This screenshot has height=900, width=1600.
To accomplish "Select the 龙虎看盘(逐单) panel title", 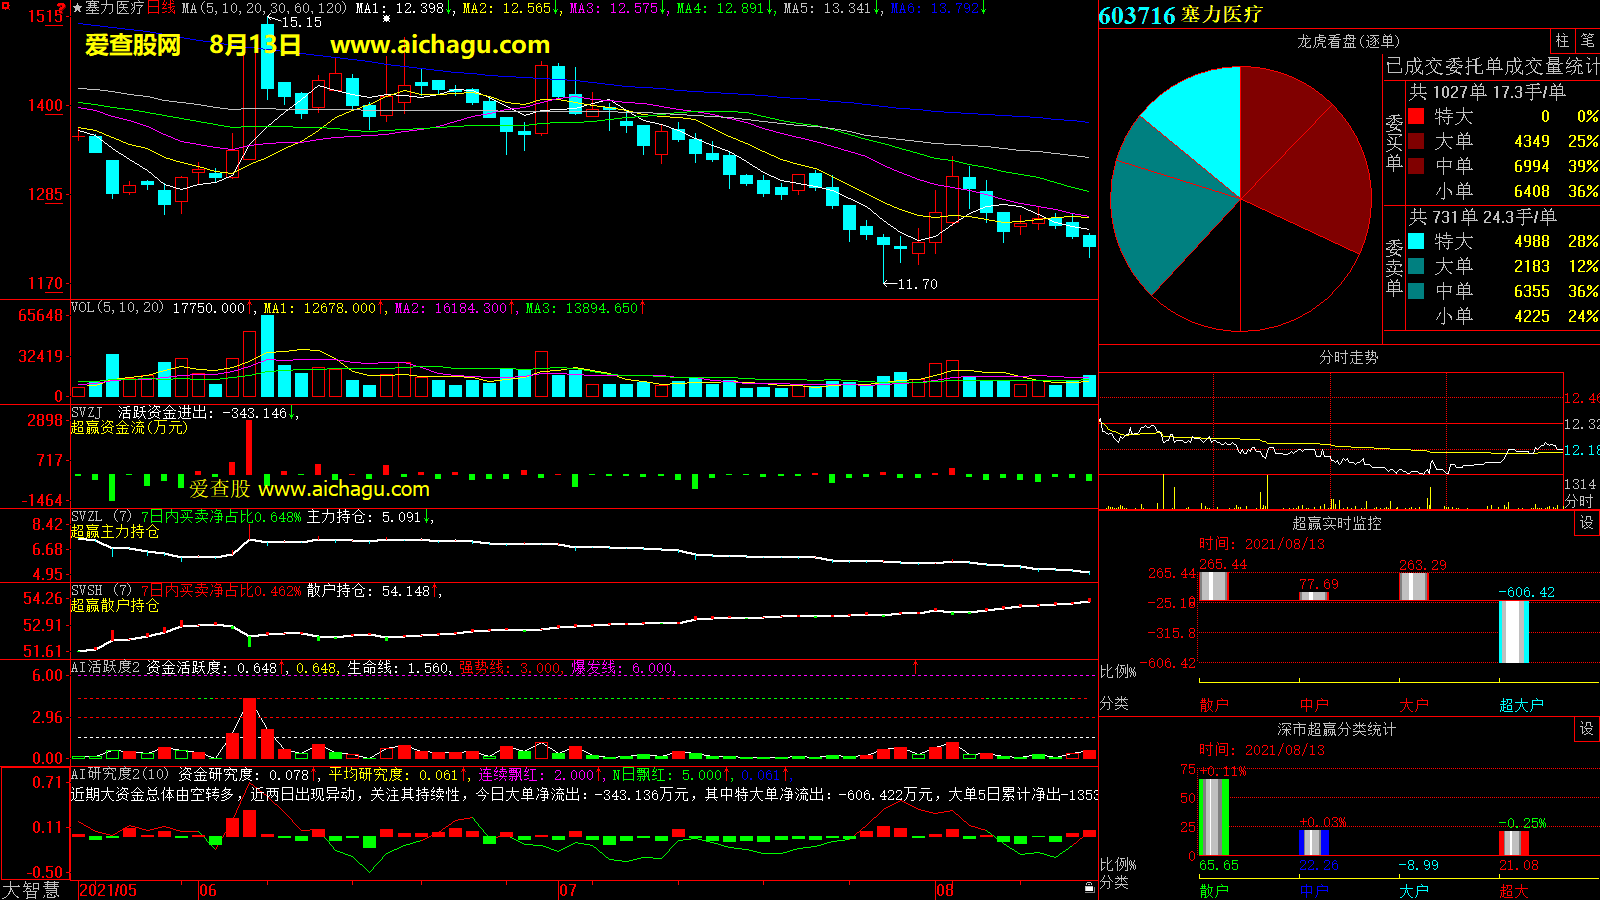I will point(1348,41).
